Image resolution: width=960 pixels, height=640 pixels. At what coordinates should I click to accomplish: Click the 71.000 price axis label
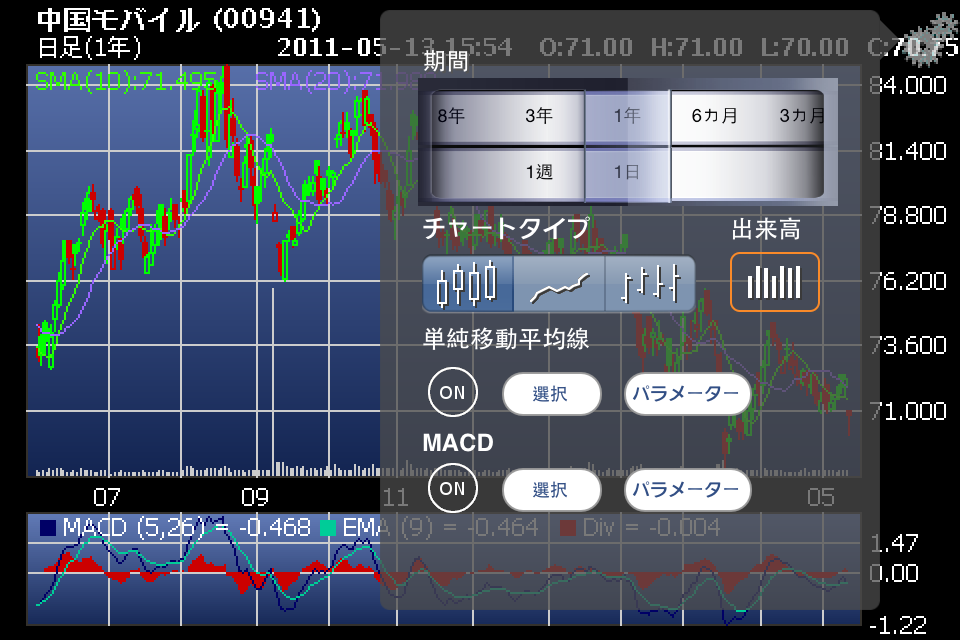coord(909,411)
